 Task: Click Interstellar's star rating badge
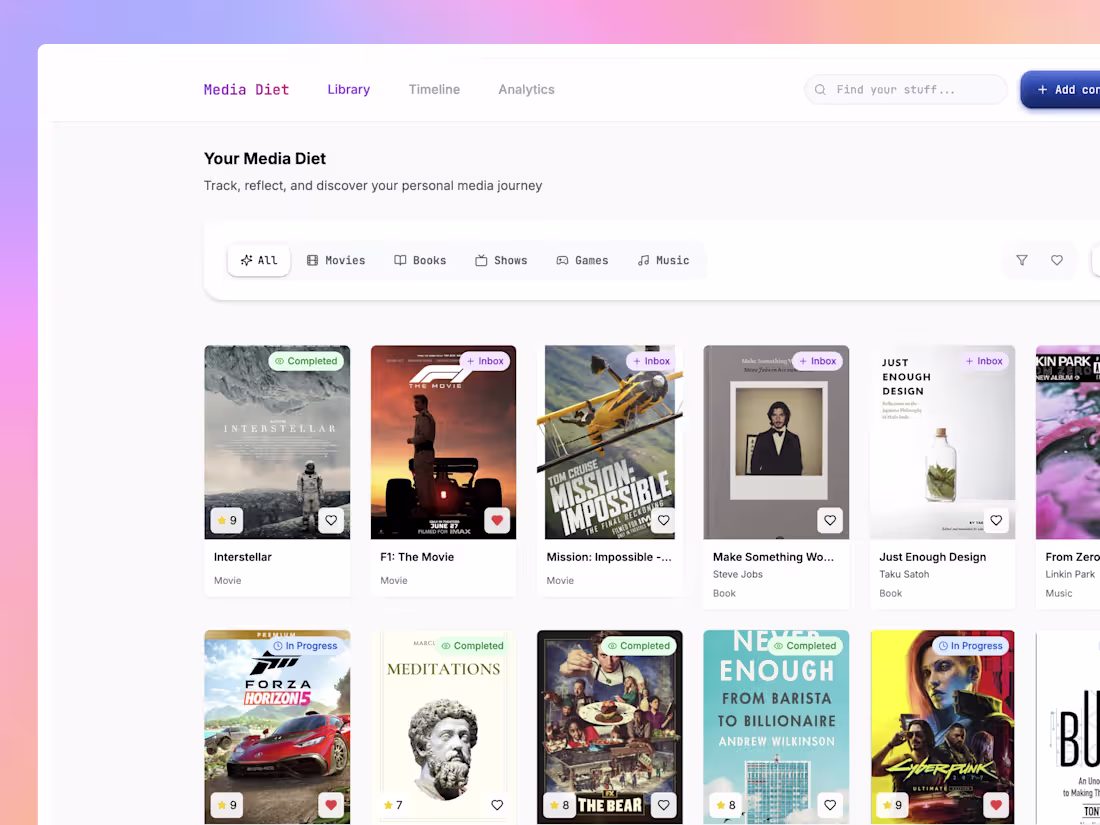point(226,520)
